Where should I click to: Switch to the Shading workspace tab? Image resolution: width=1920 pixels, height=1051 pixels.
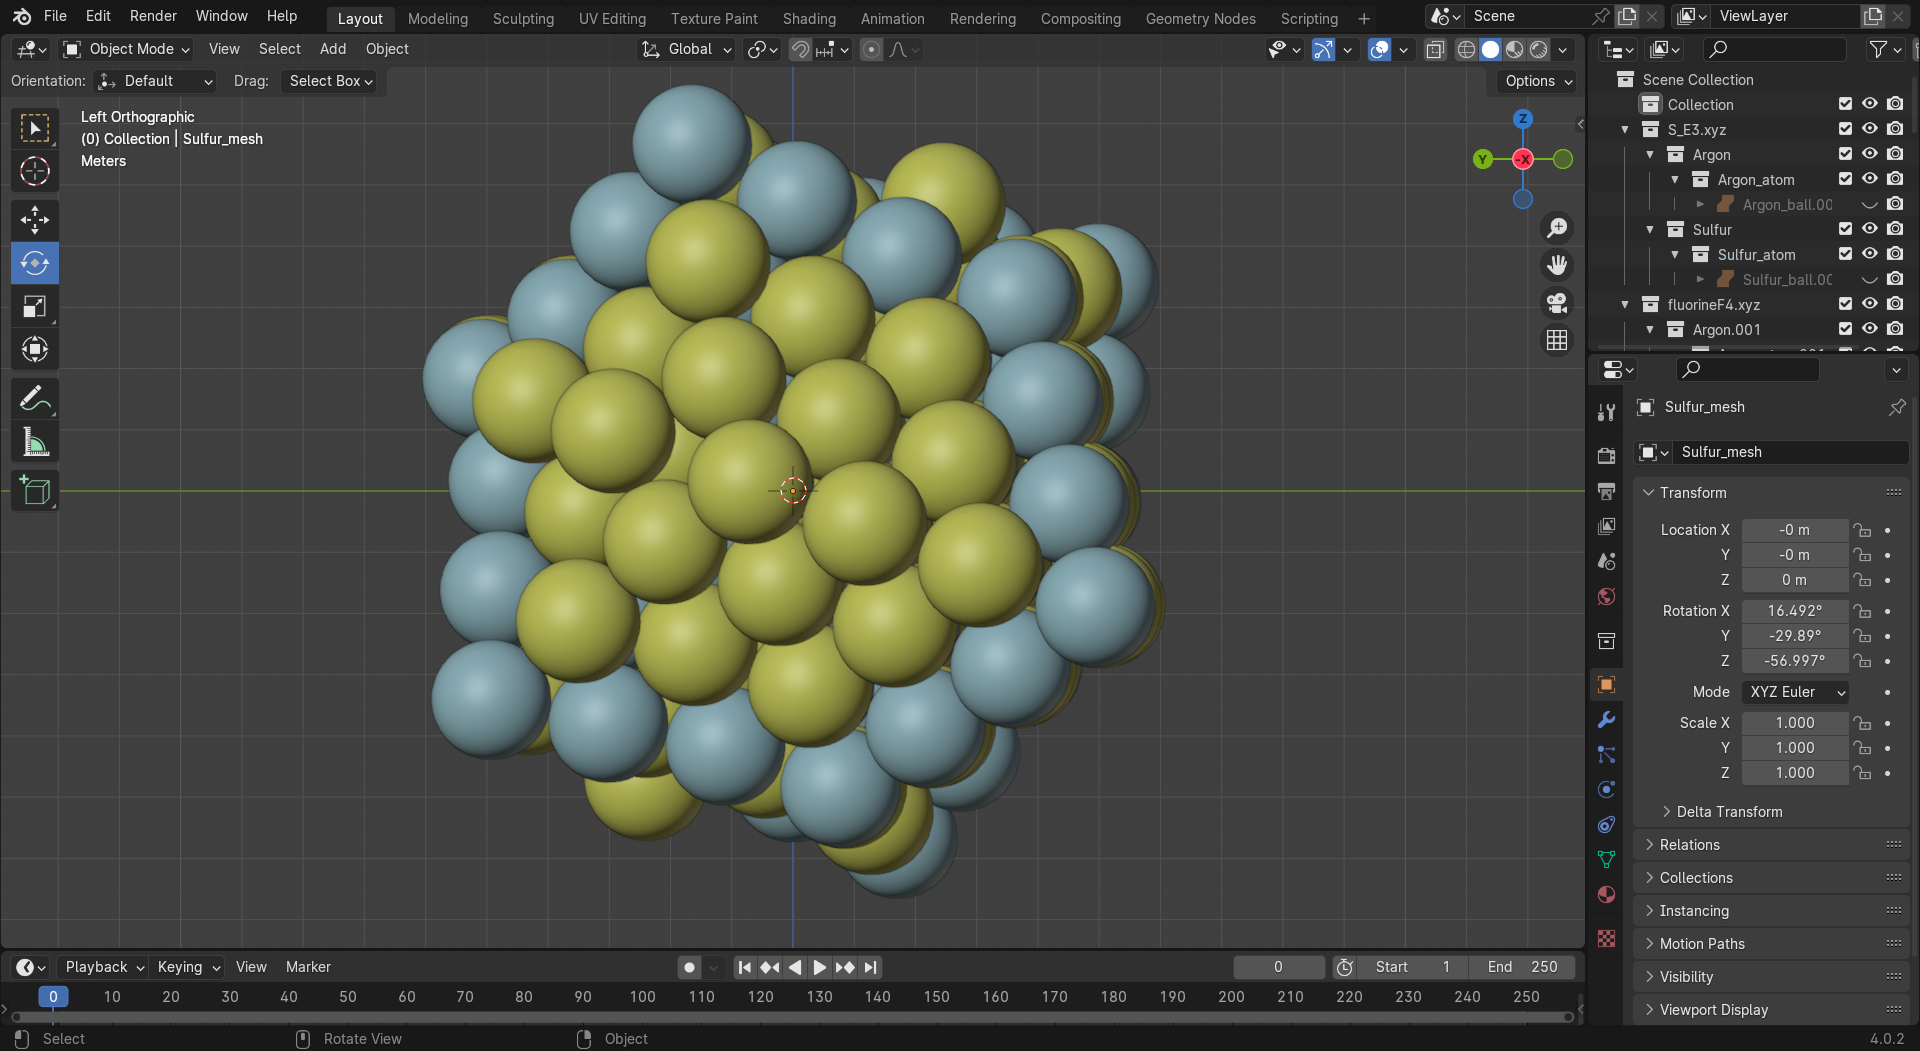tap(808, 18)
